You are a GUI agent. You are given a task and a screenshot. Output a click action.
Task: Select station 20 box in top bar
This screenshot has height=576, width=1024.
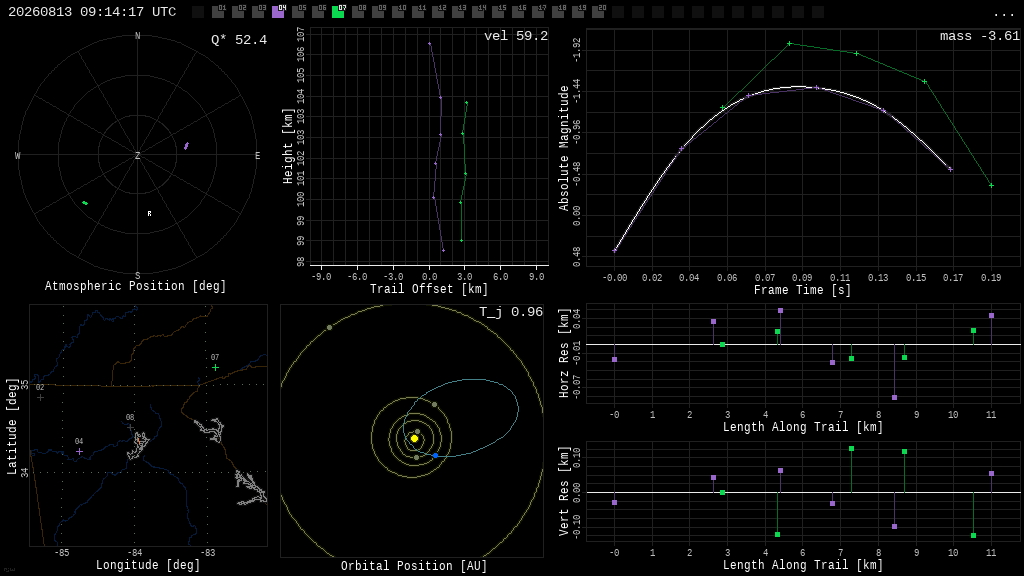click(x=598, y=12)
